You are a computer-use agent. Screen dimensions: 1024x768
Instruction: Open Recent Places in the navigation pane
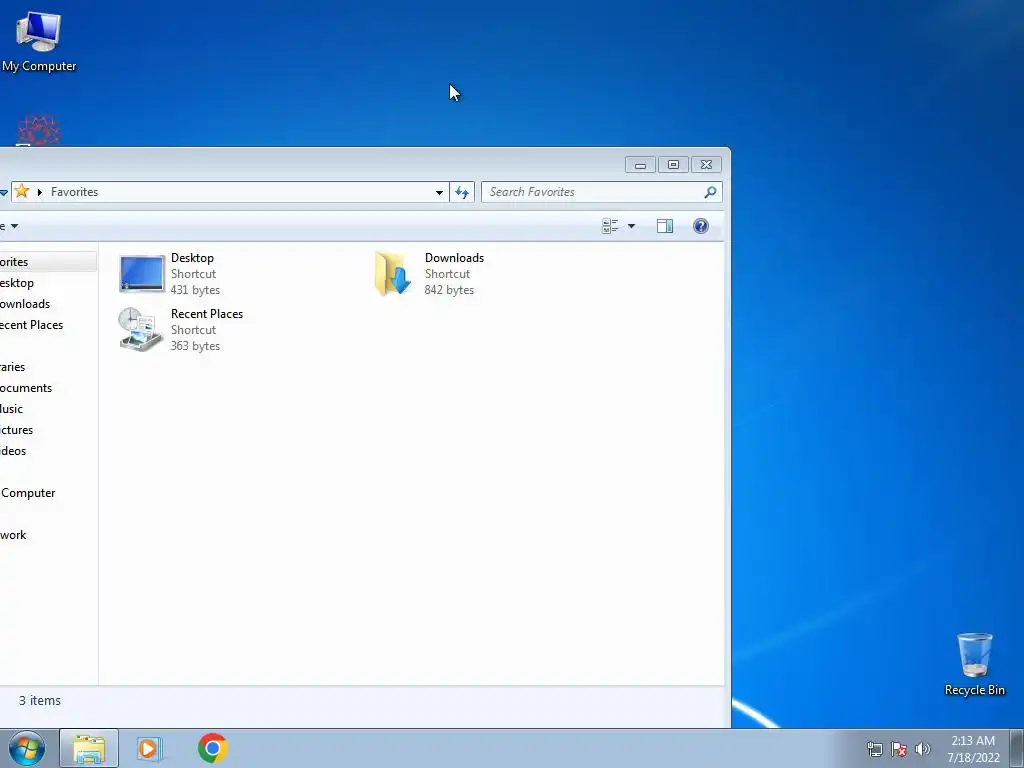(x=31, y=325)
